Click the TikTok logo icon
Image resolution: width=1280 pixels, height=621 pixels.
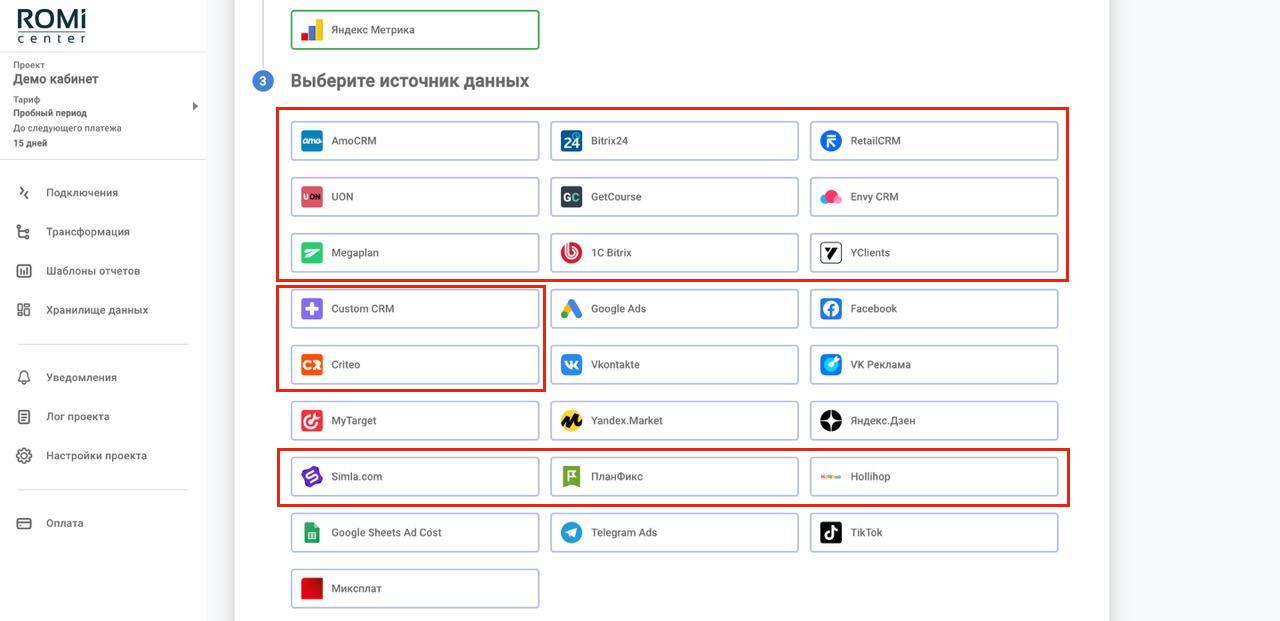click(831, 533)
